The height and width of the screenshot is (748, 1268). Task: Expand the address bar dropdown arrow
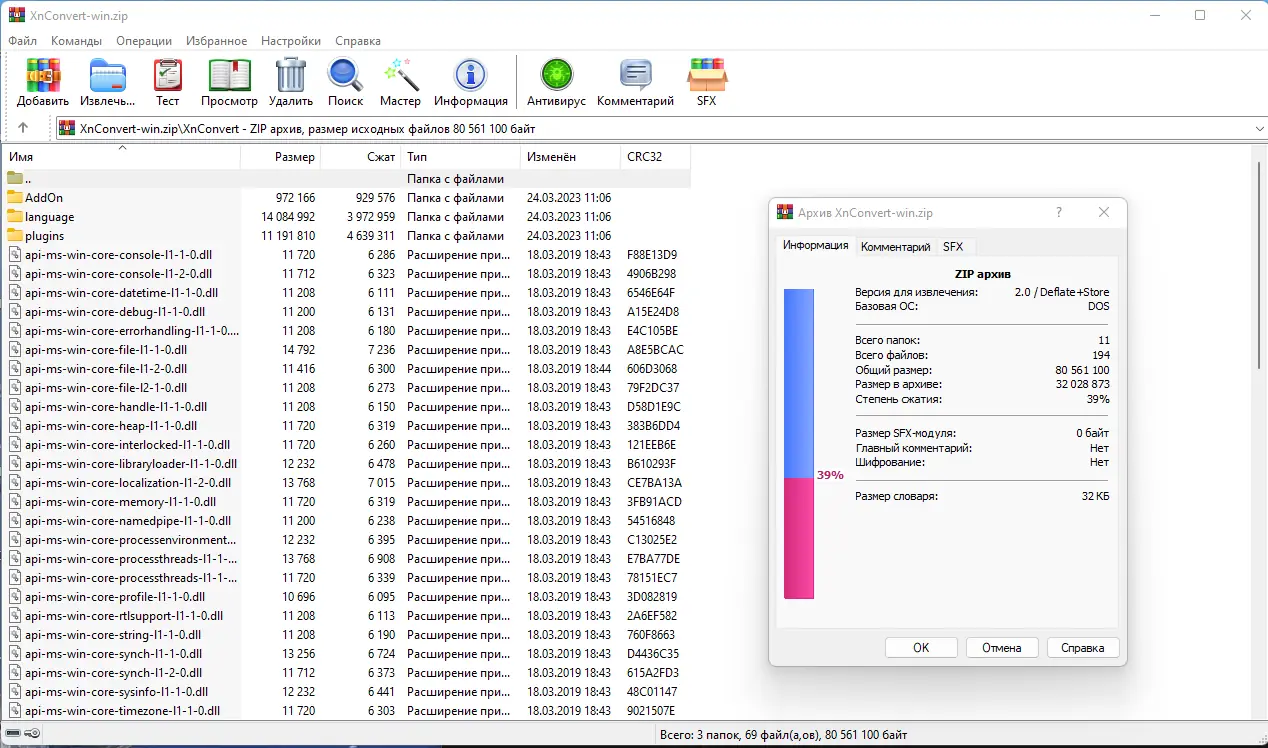pos(1258,128)
